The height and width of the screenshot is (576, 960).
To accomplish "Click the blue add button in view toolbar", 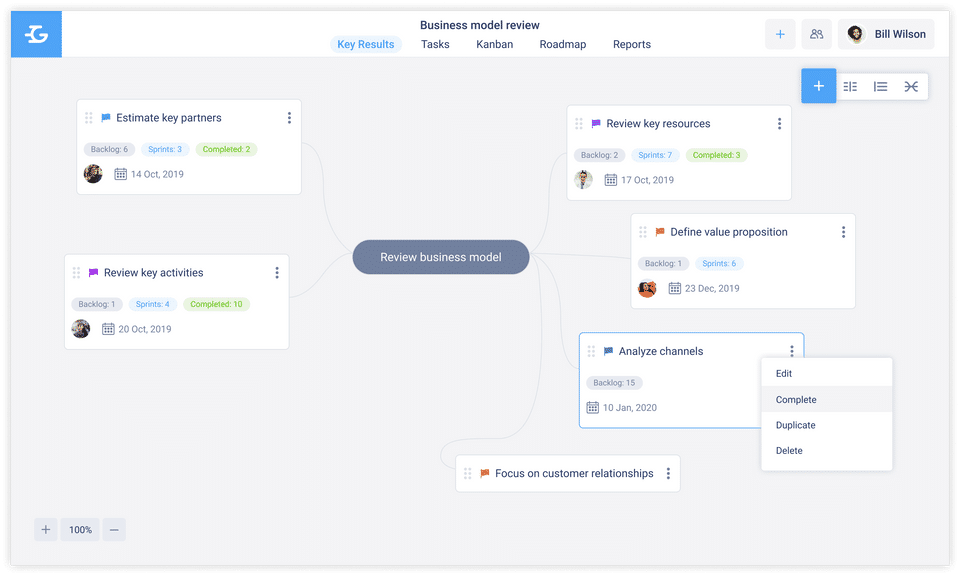I will 818,86.
